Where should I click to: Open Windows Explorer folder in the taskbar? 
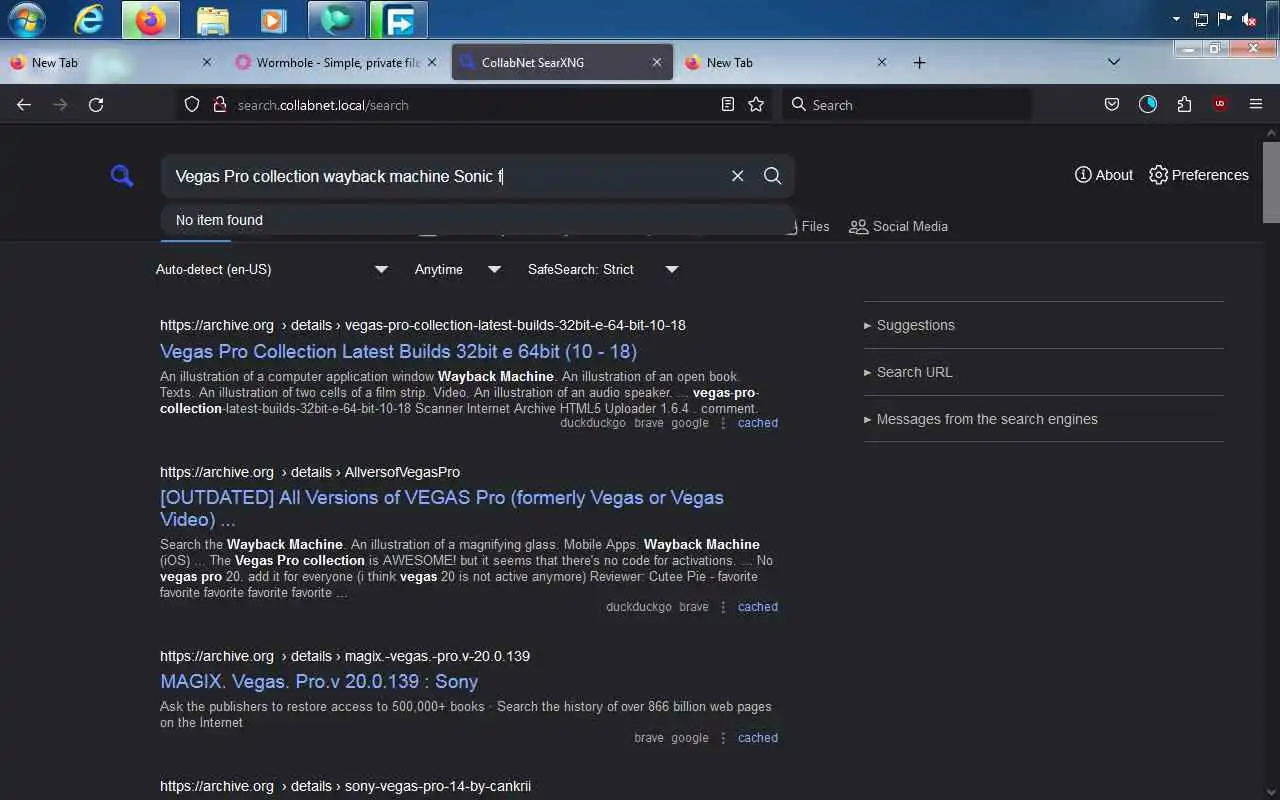tap(212, 19)
